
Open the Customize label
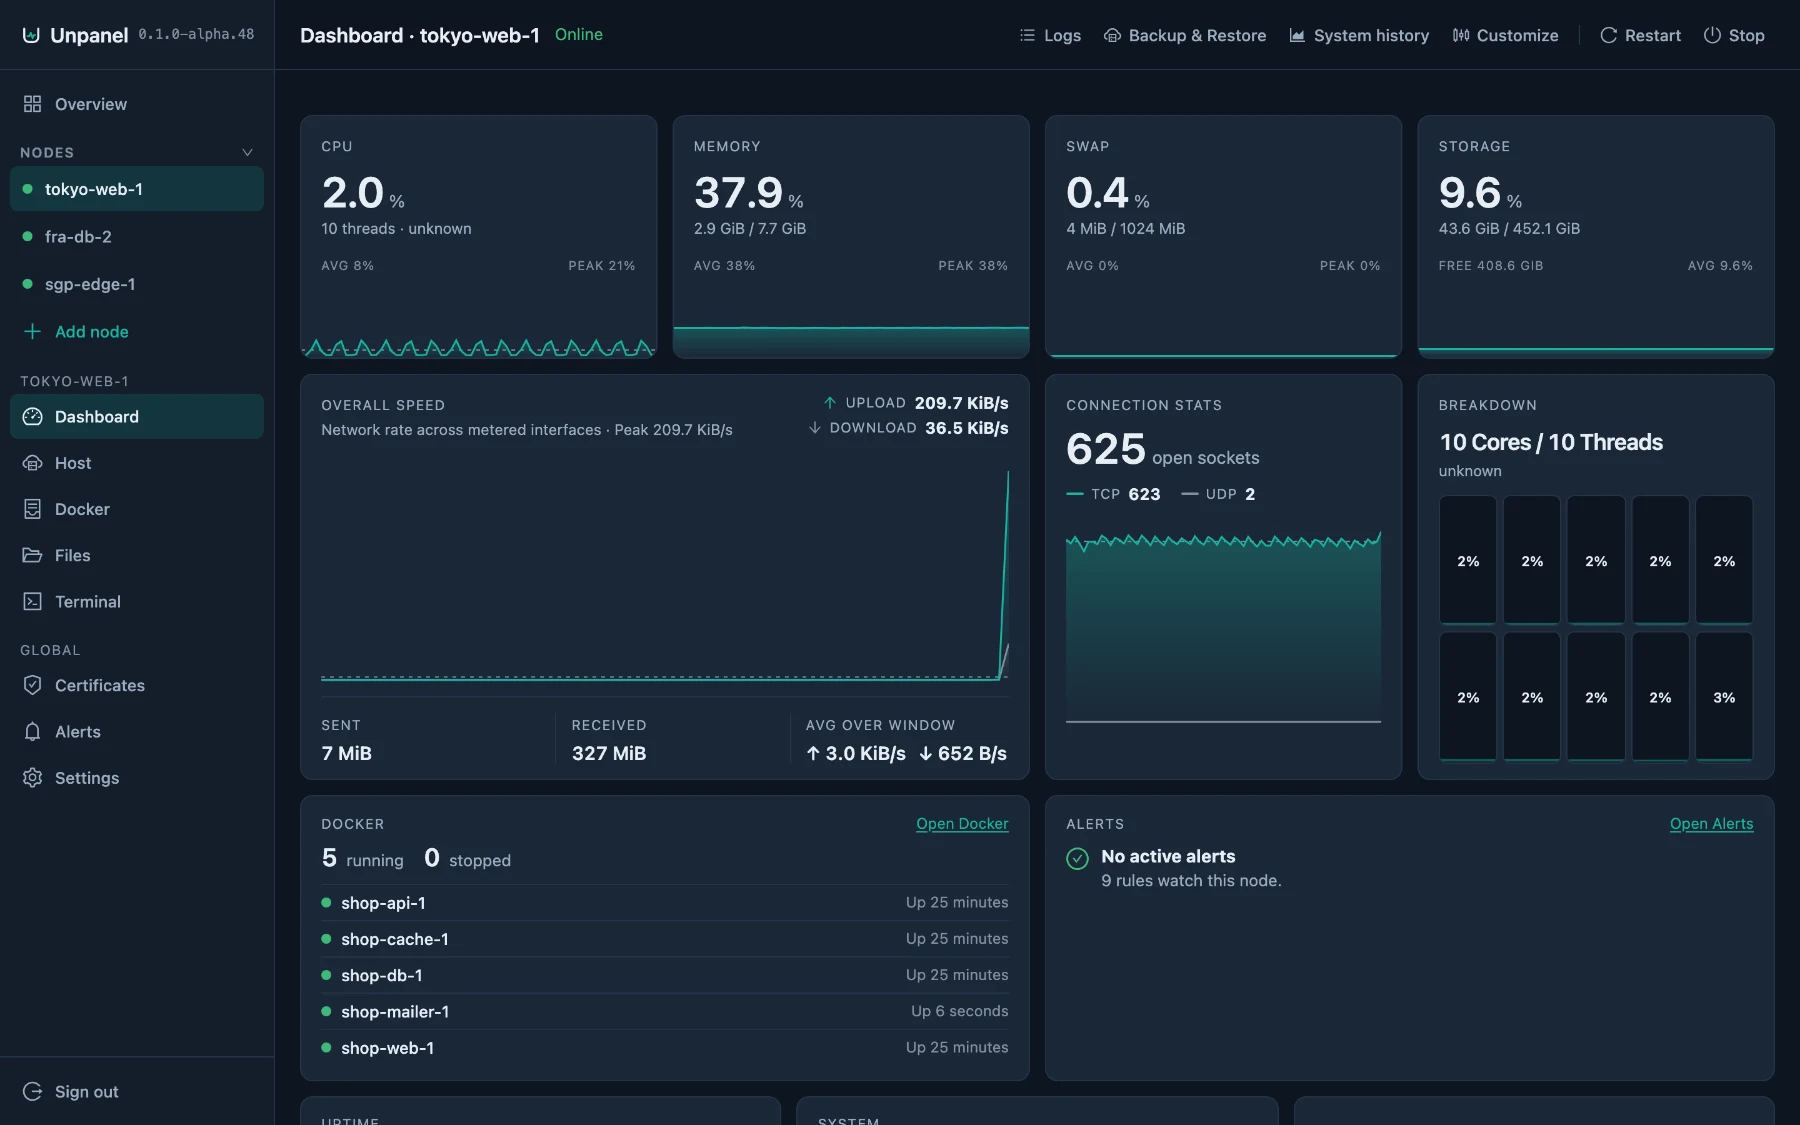point(1517,35)
